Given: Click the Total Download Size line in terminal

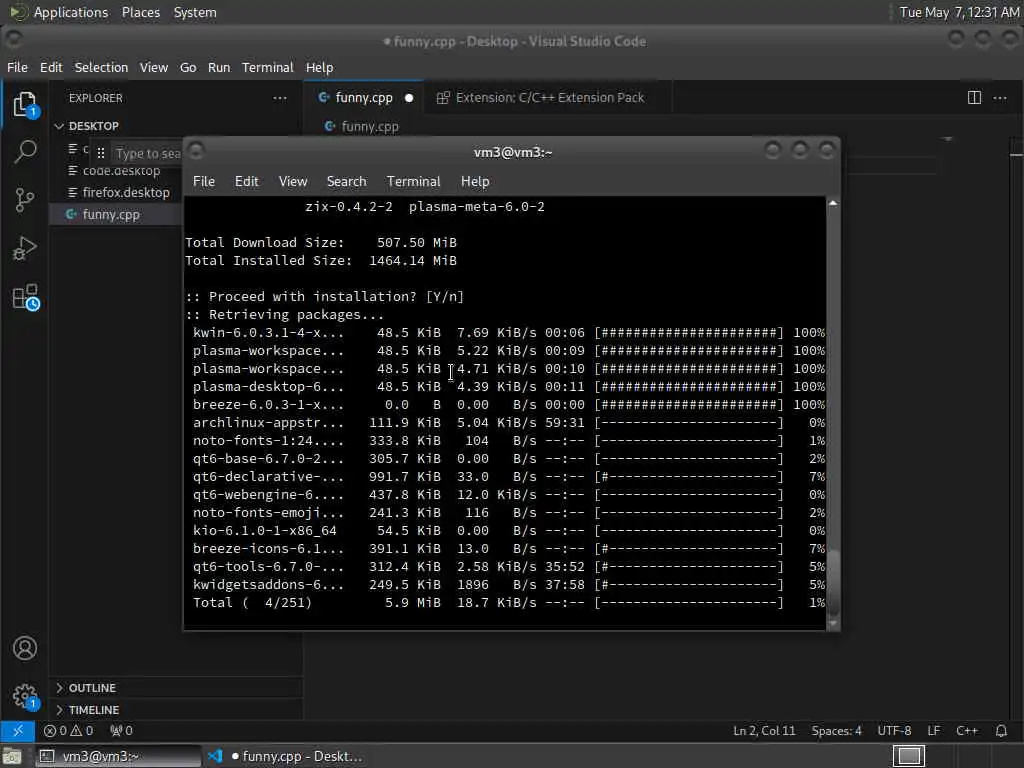Looking at the screenshot, I should [x=321, y=243].
